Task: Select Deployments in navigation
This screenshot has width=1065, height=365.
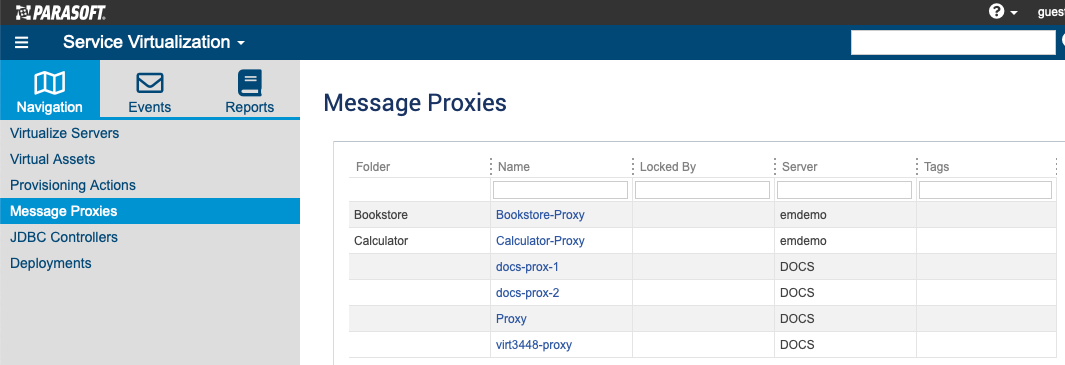Action: 51,263
